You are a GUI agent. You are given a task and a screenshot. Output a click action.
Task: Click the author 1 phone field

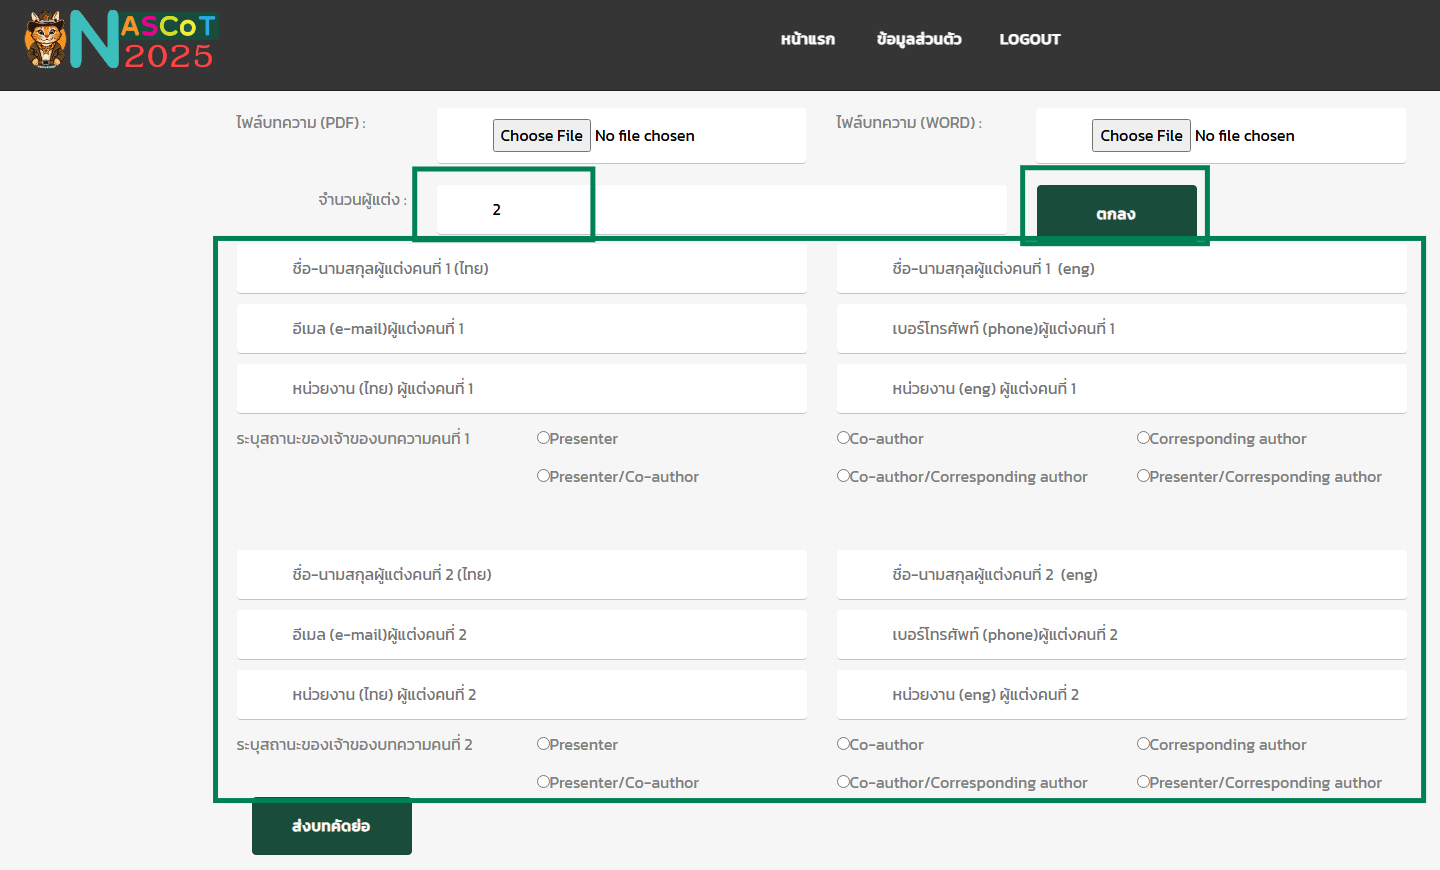pos(1121,328)
